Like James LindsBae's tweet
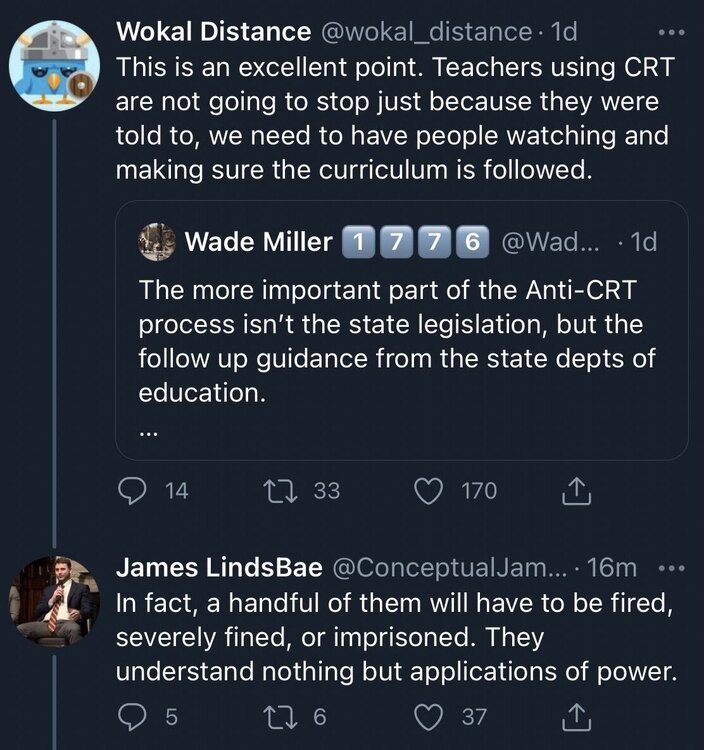 [x=431, y=714]
